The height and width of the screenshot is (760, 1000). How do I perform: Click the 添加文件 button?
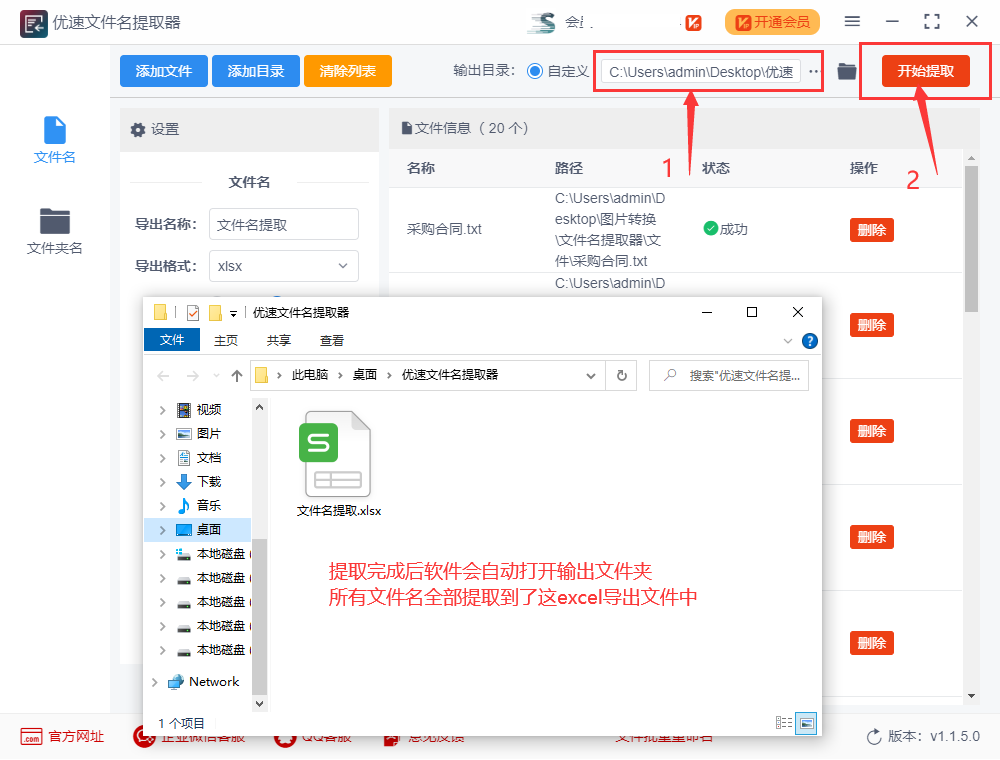point(164,71)
